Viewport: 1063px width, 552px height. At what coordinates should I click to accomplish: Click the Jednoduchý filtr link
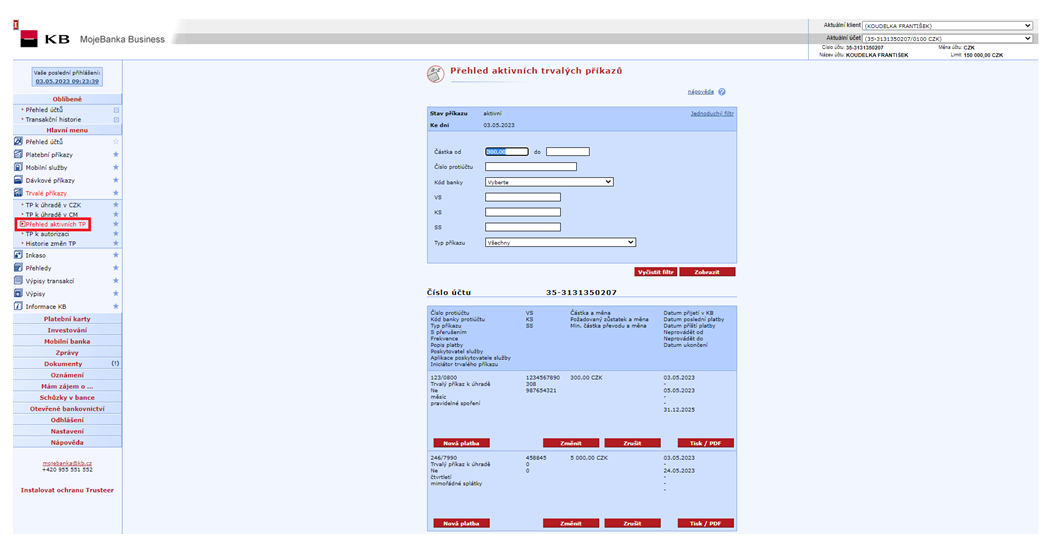711,114
